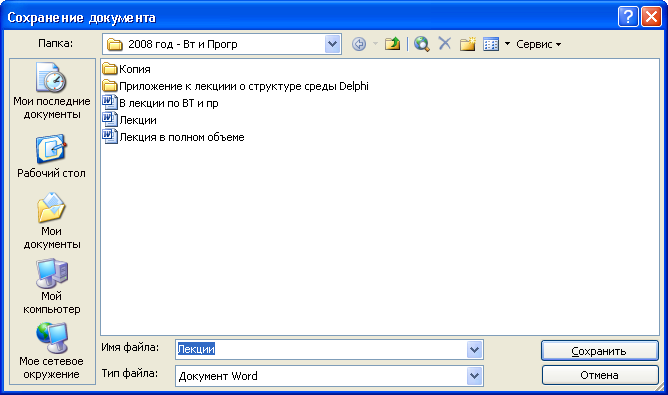Viewport: 668px width, 395px height.
Task: Click the Views icon
Action: click(491, 44)
